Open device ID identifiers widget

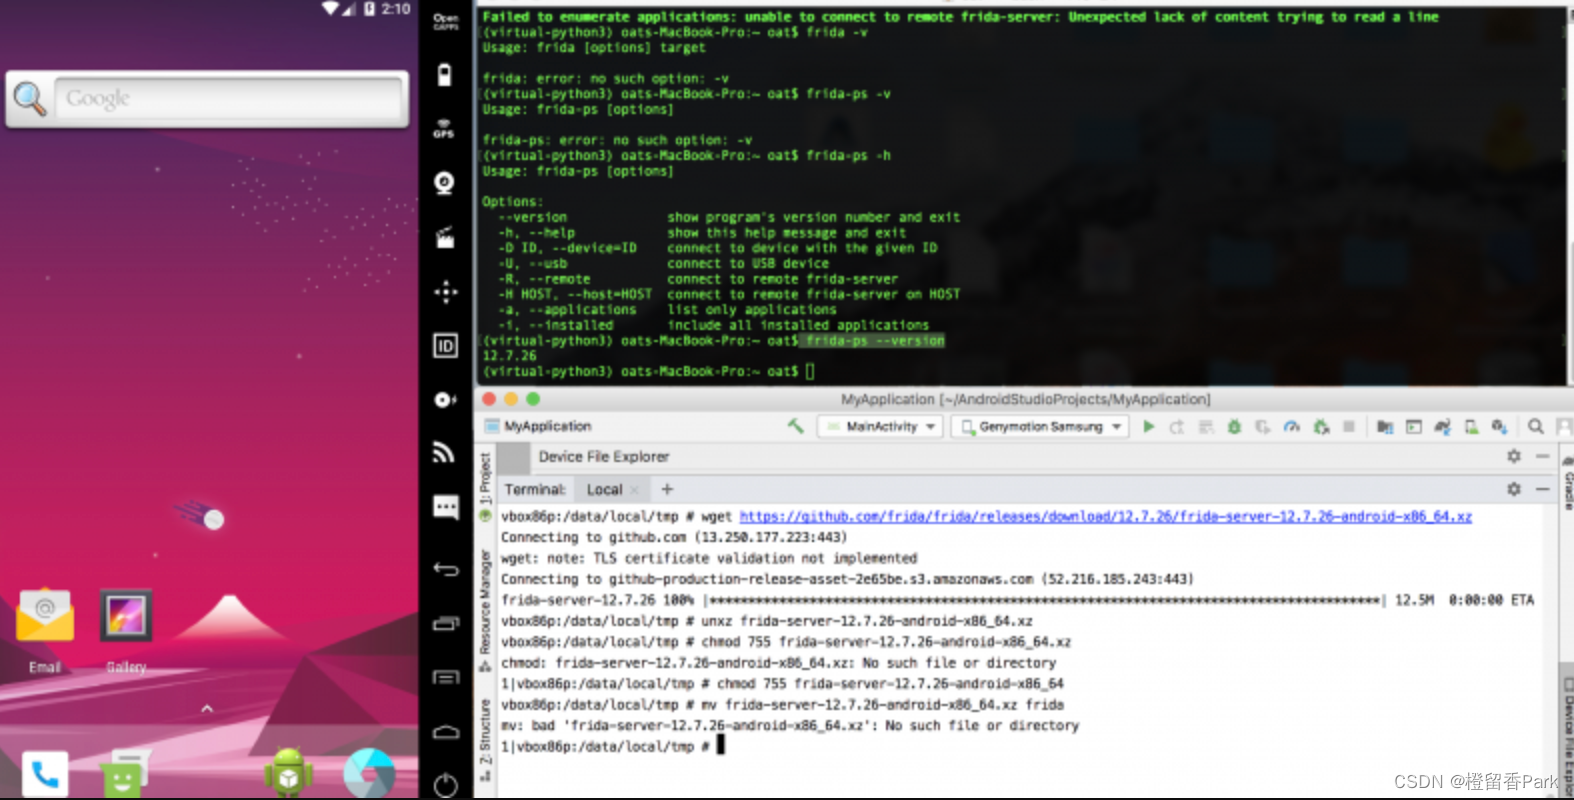pyautogui.click(x=445, y=346)
